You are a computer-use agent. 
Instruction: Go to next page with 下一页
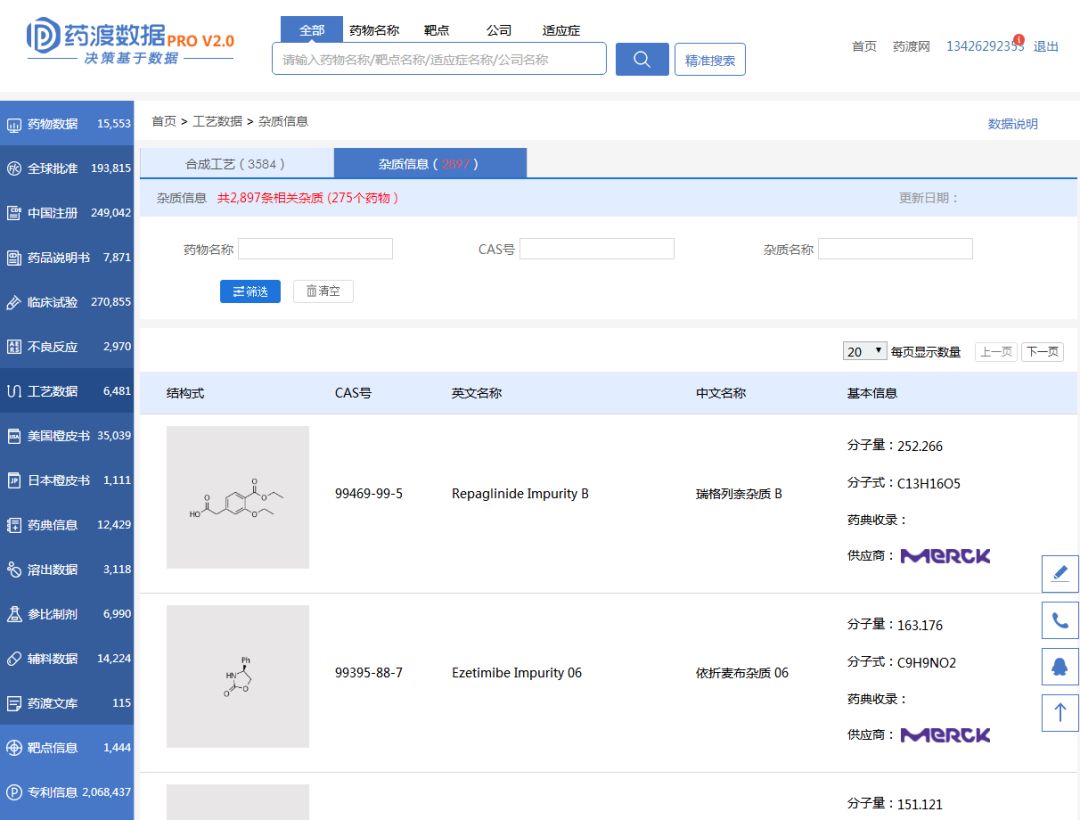click(1042, 352)
